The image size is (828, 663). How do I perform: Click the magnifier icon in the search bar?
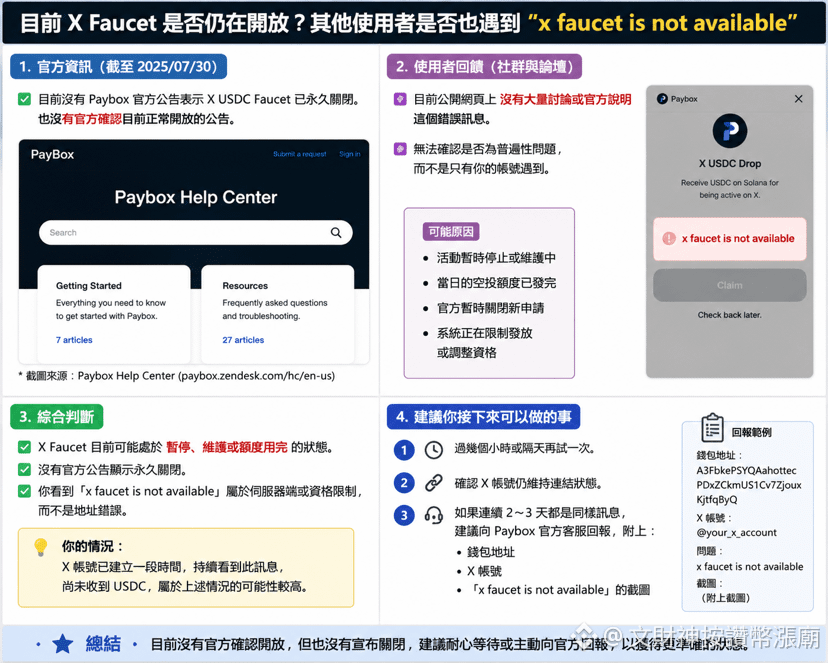point(336,233)
